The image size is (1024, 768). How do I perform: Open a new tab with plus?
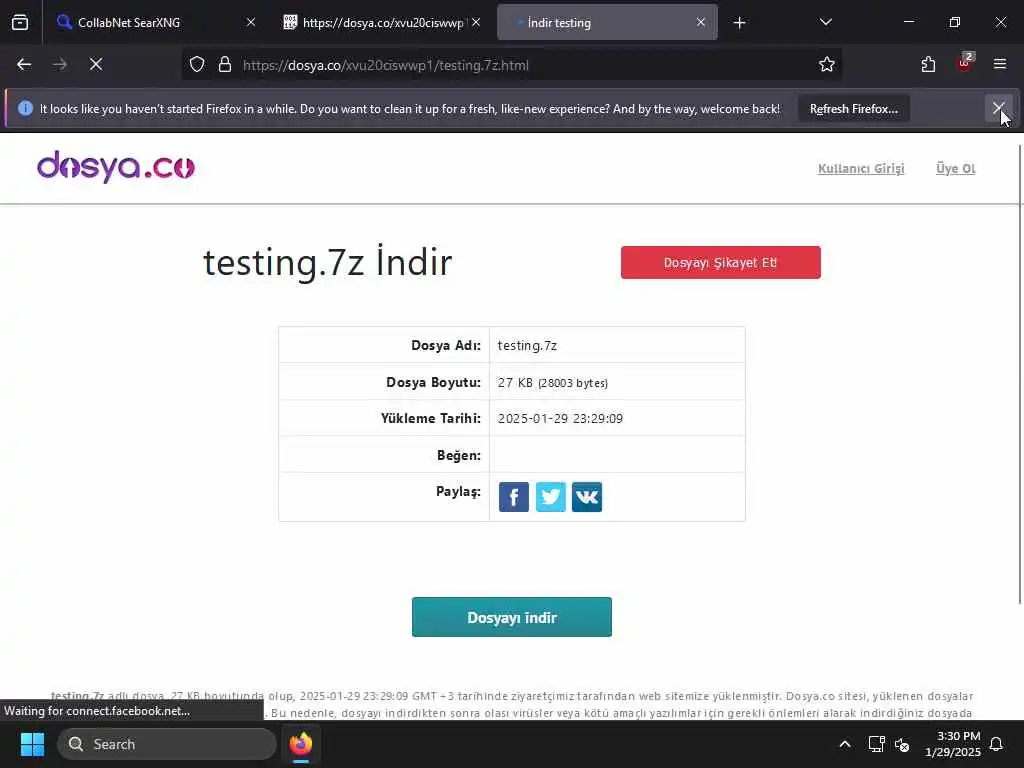(x=739, y=23)
